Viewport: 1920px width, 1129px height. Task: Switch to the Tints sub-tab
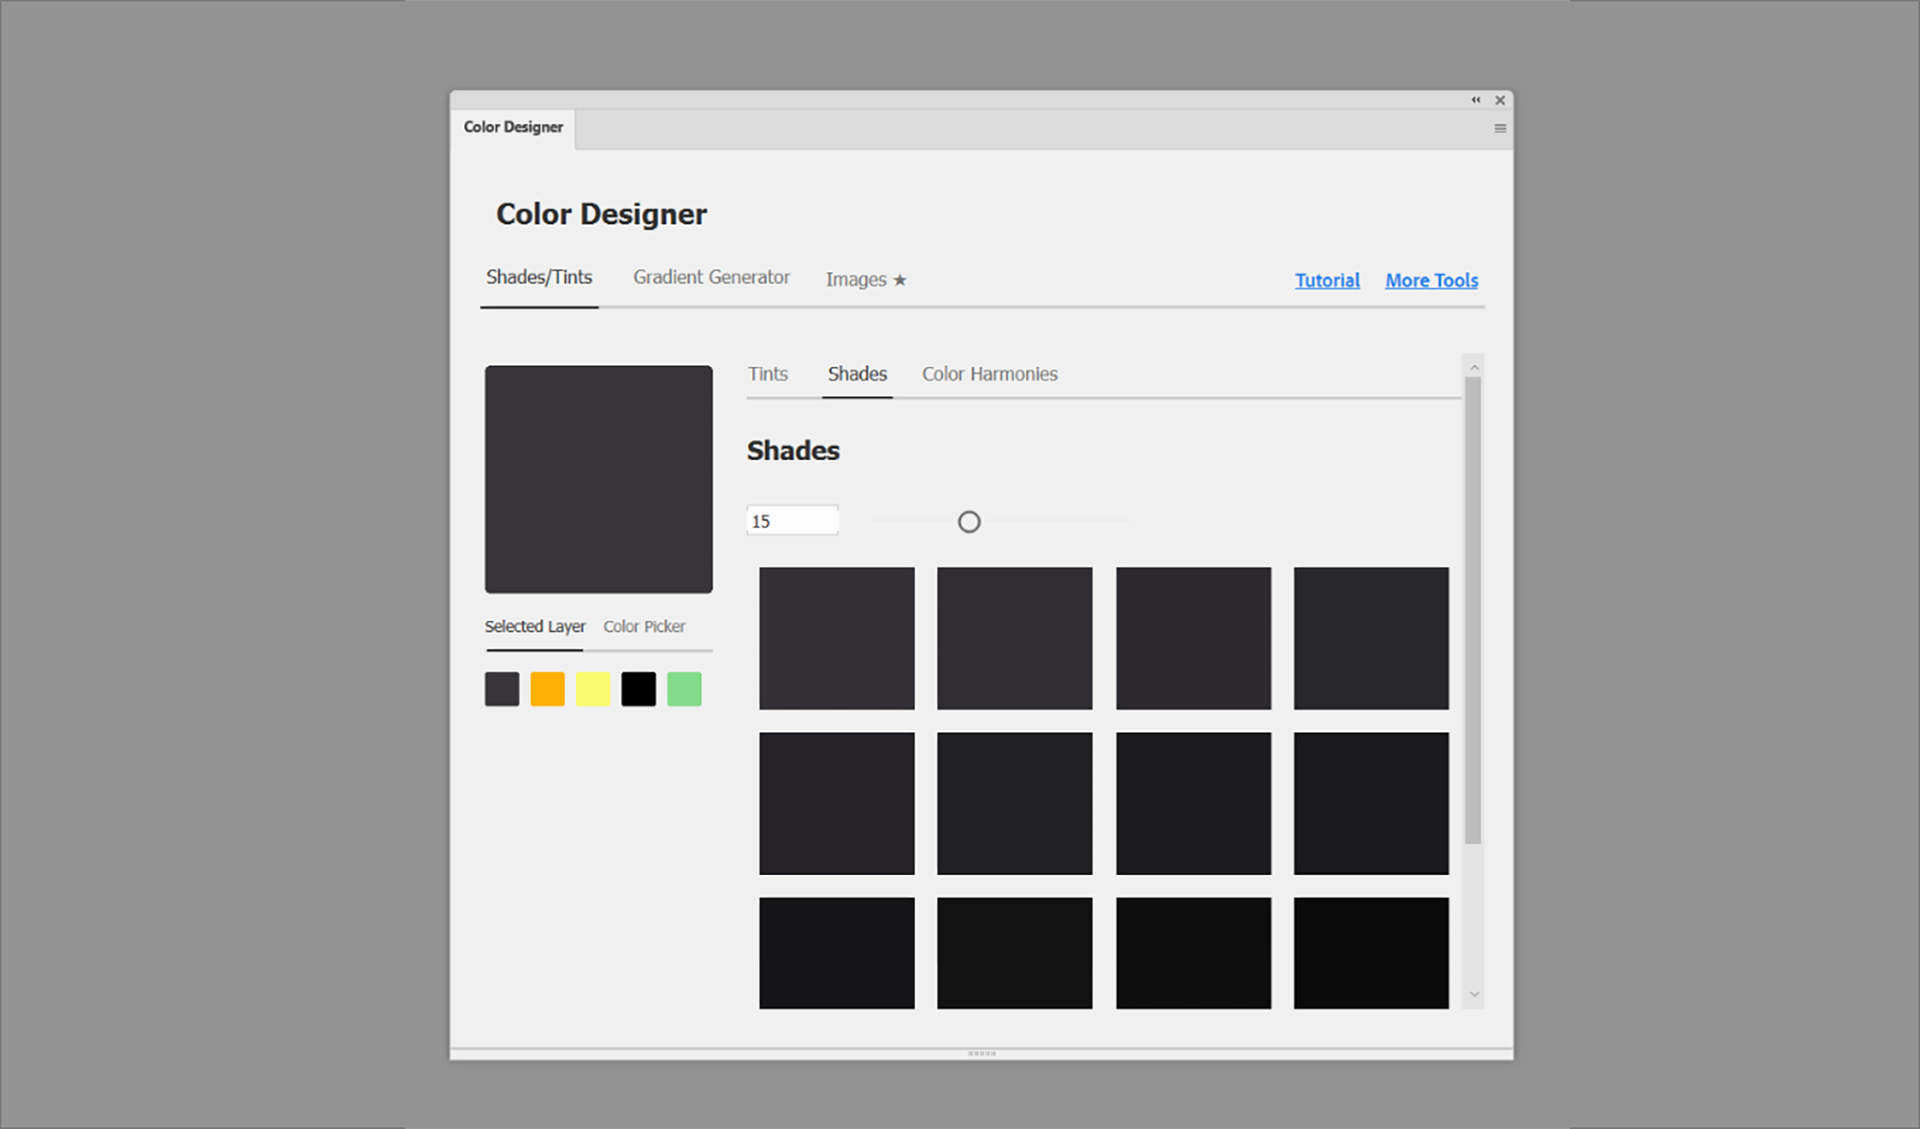pyautogui.click(x=768, y=374)
